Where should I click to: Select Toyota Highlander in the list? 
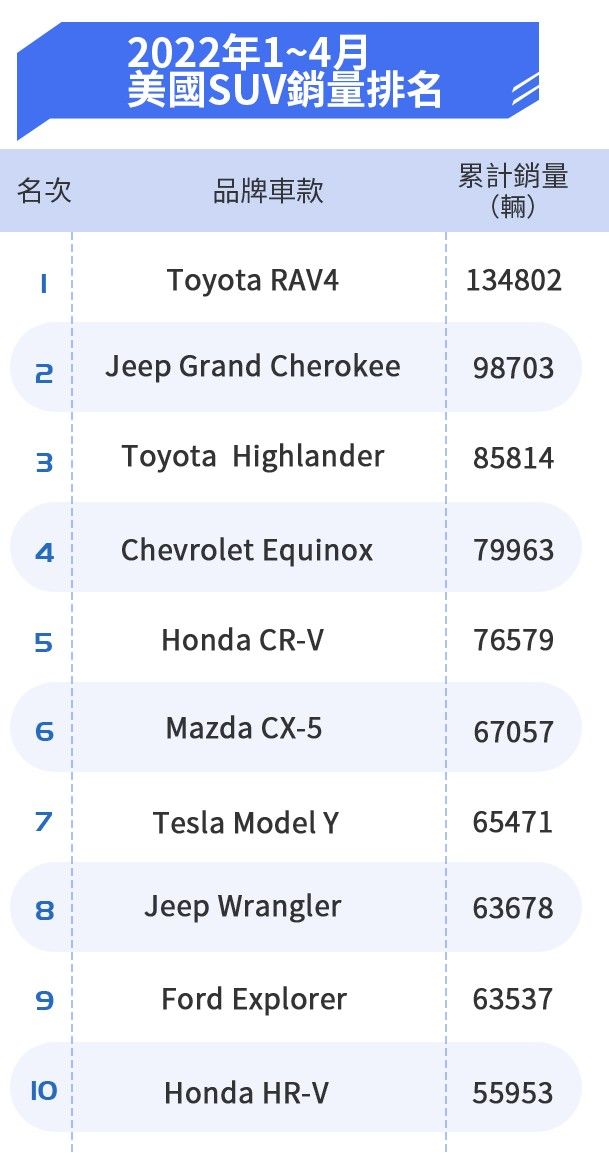pyautogui.click(x=253, y=457)
